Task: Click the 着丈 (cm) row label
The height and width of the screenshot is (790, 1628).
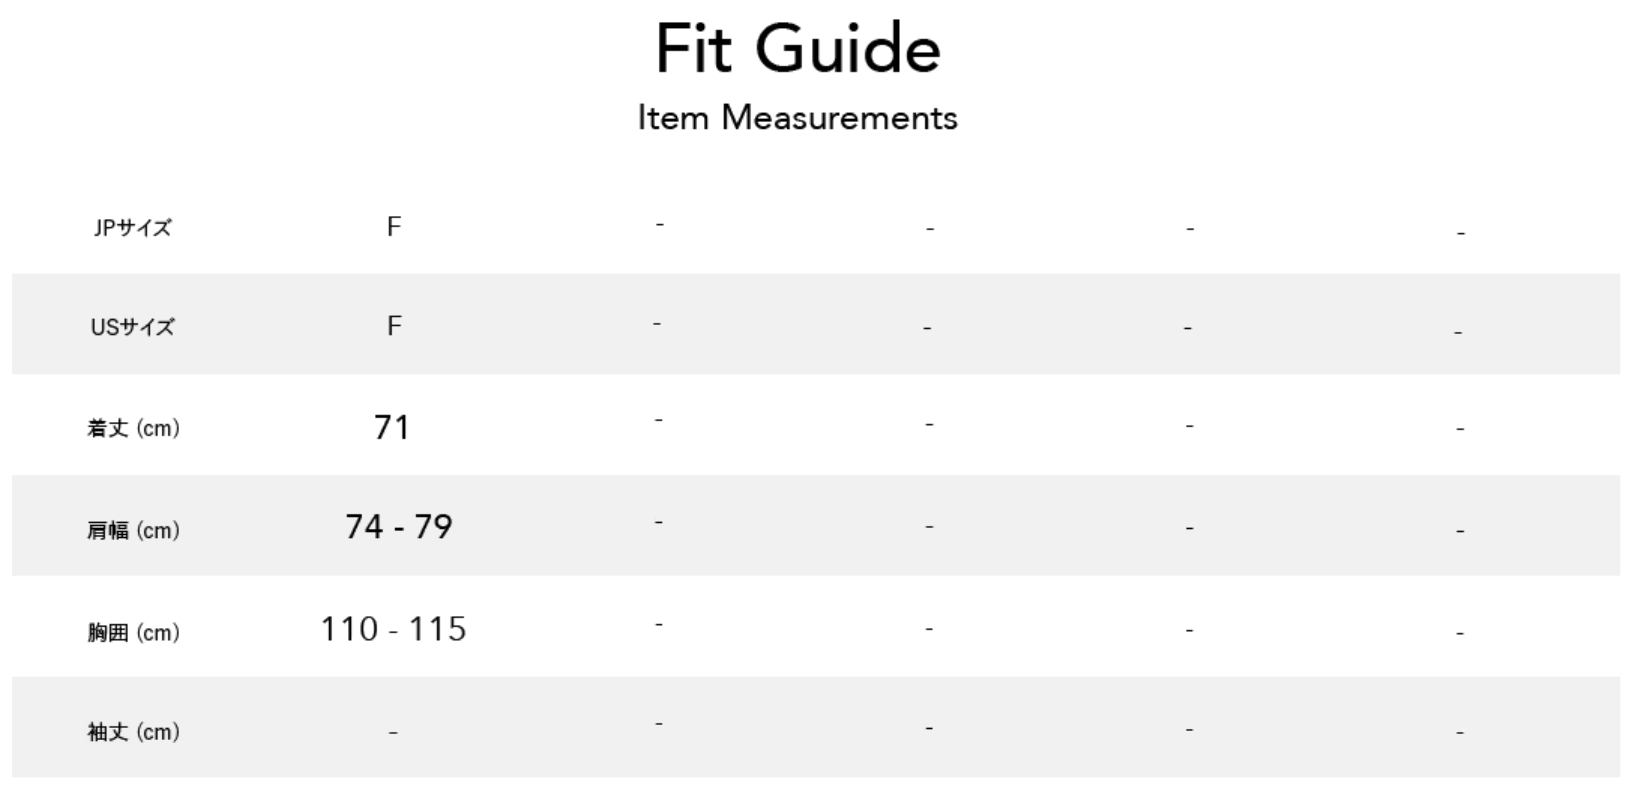Action: 133,429
